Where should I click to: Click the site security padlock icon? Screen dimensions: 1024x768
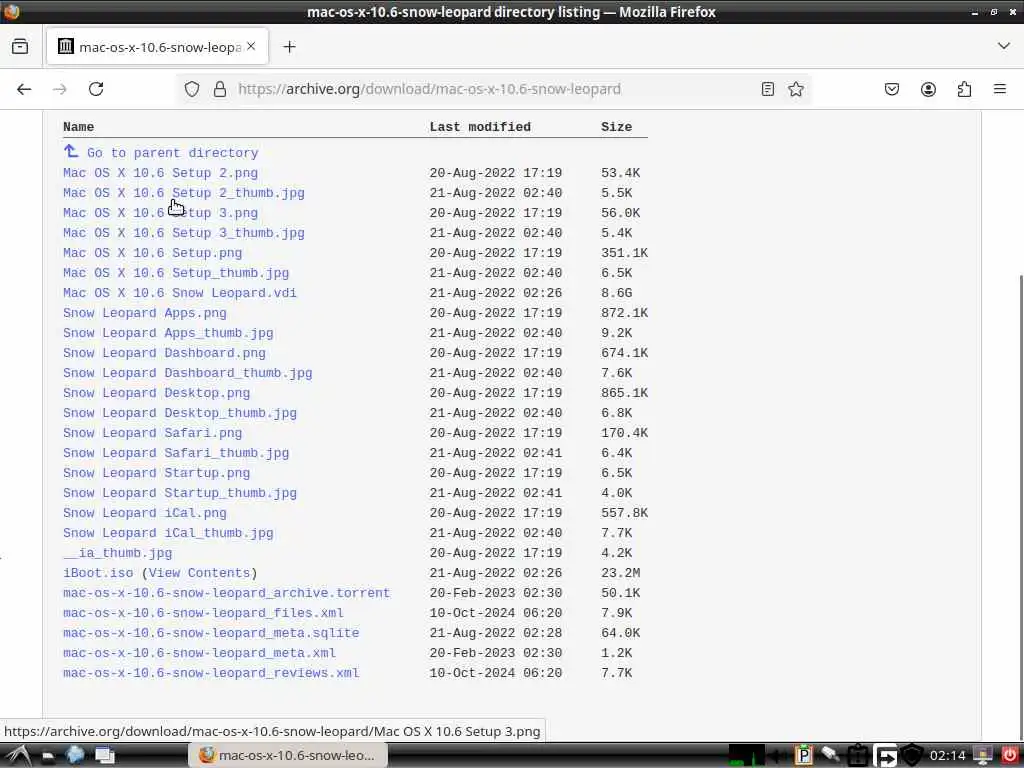coord(220,89)
